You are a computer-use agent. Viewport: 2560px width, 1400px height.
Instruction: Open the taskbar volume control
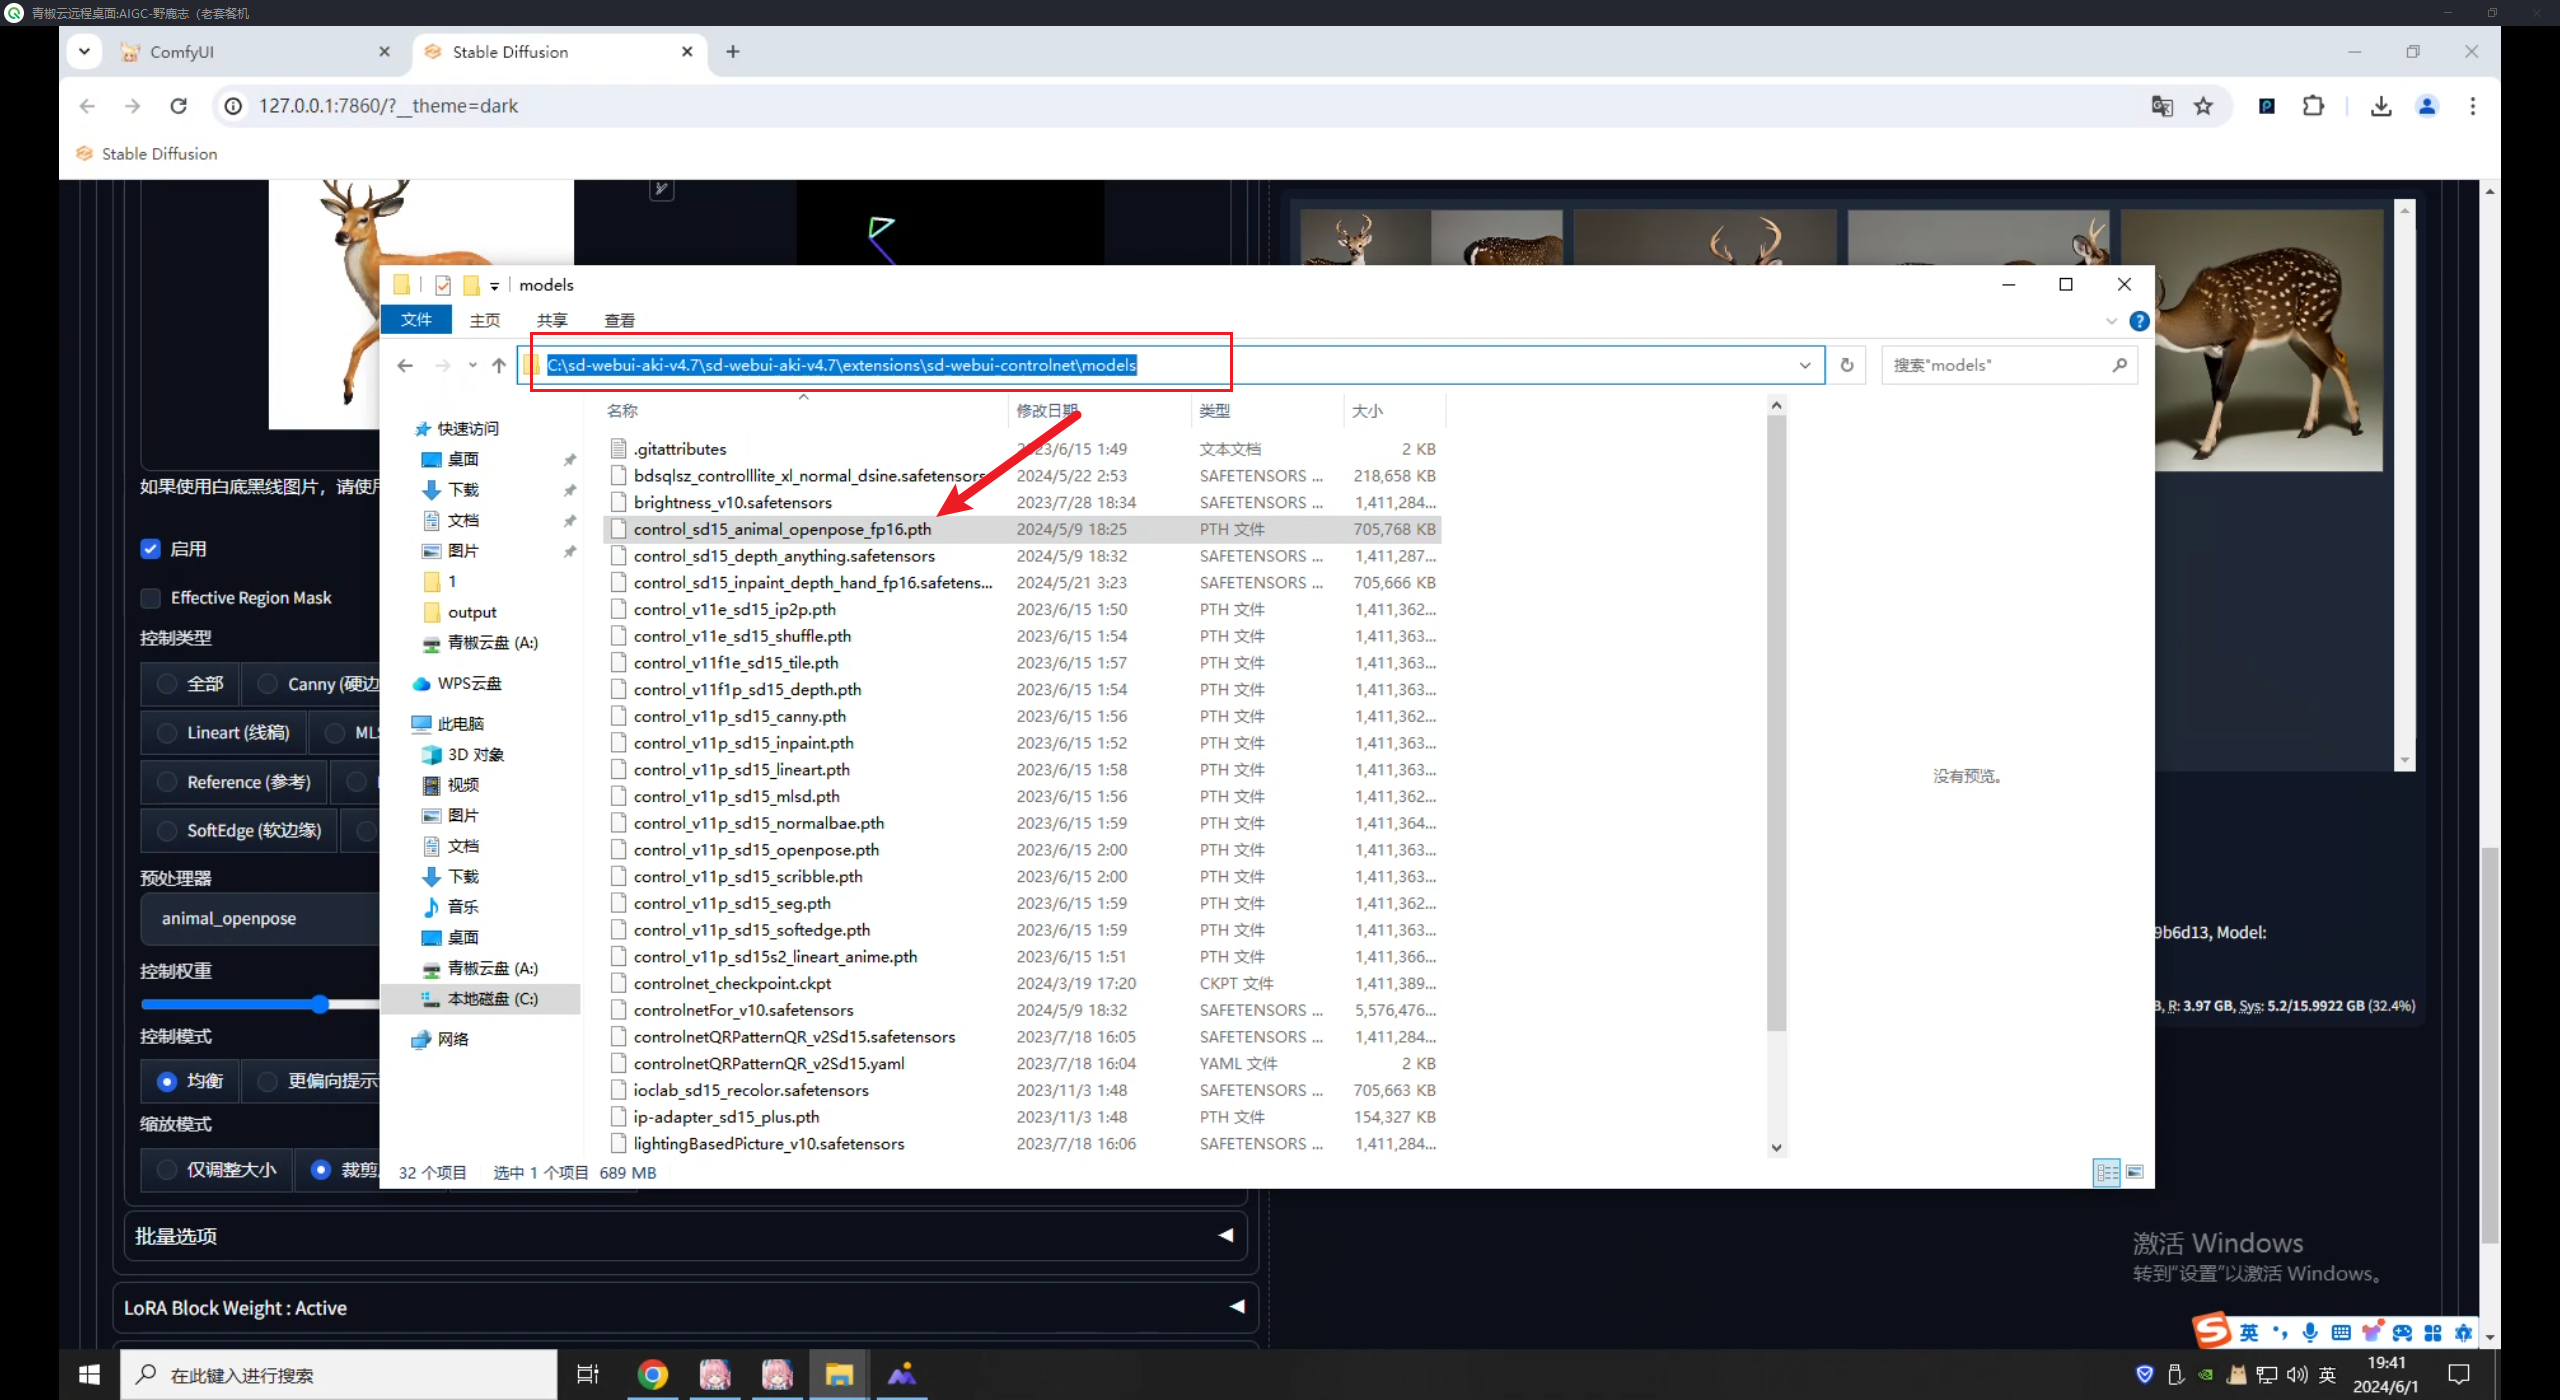(2297, 1375)
